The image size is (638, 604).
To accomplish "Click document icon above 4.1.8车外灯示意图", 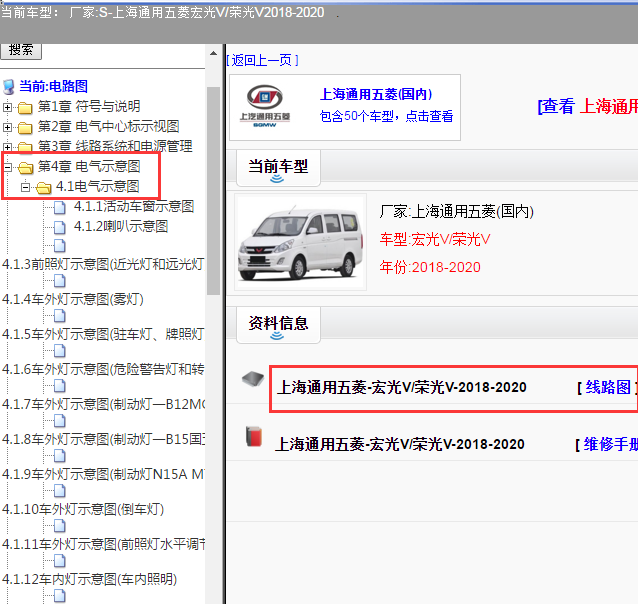I will [x=60, y=420].
